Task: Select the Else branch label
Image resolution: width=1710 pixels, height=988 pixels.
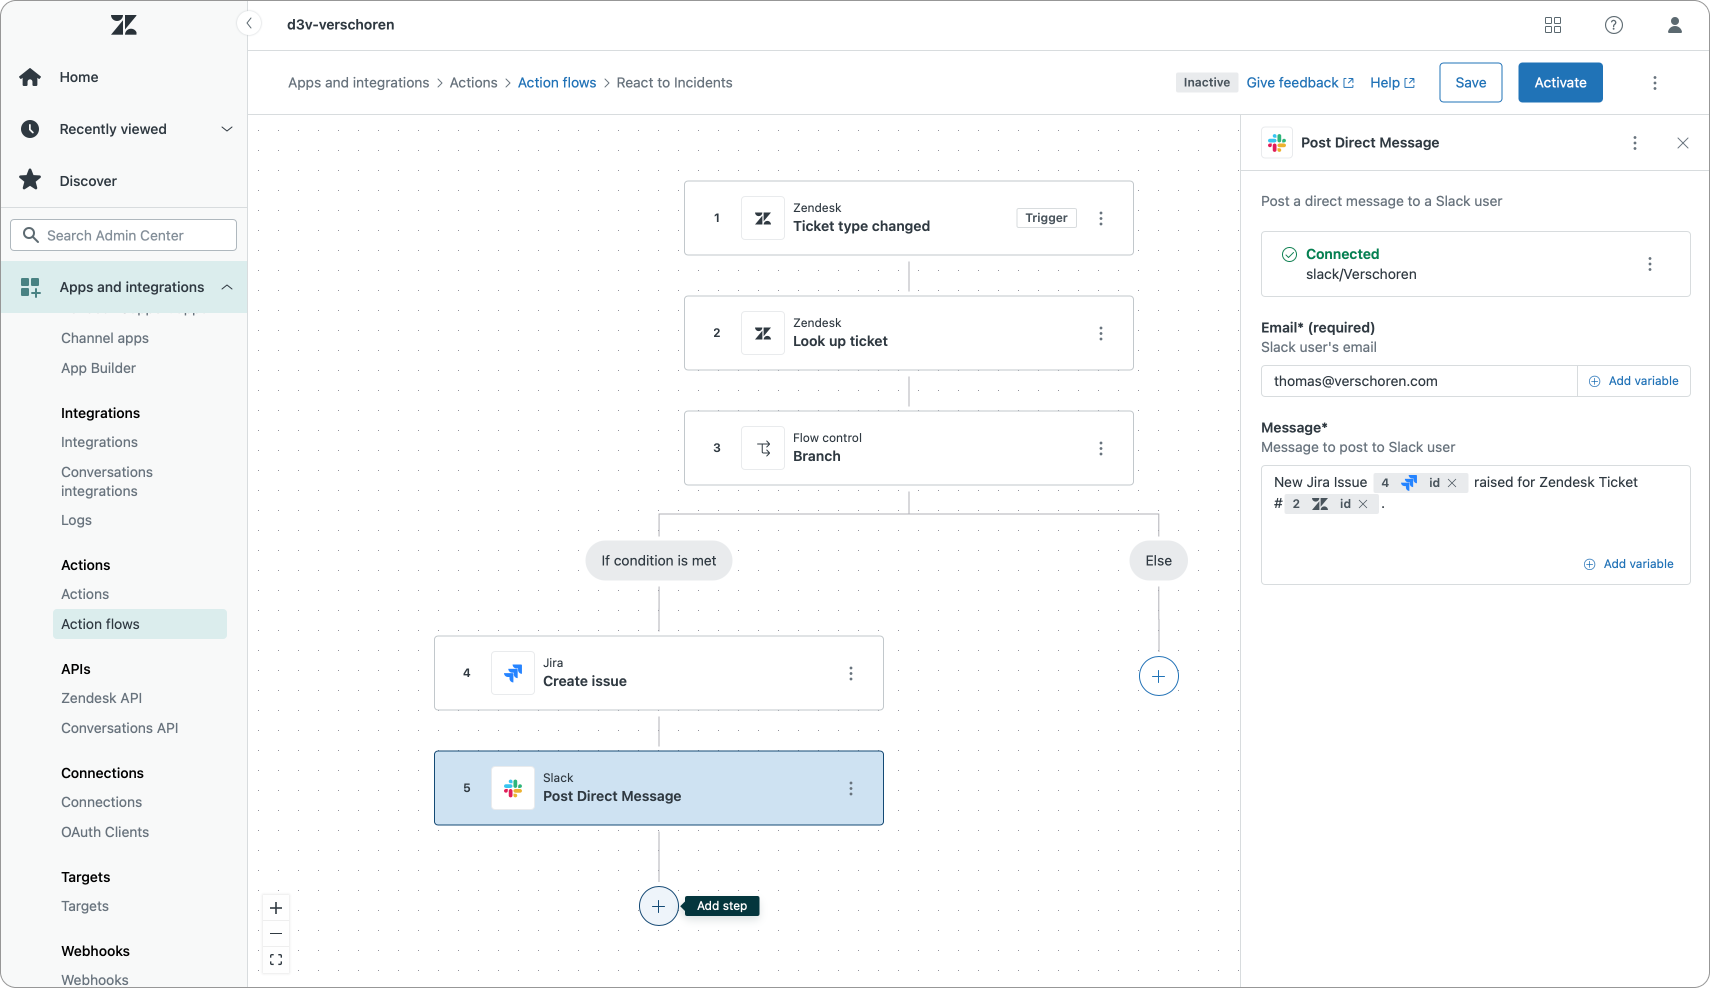Action: coord(1159,561)
